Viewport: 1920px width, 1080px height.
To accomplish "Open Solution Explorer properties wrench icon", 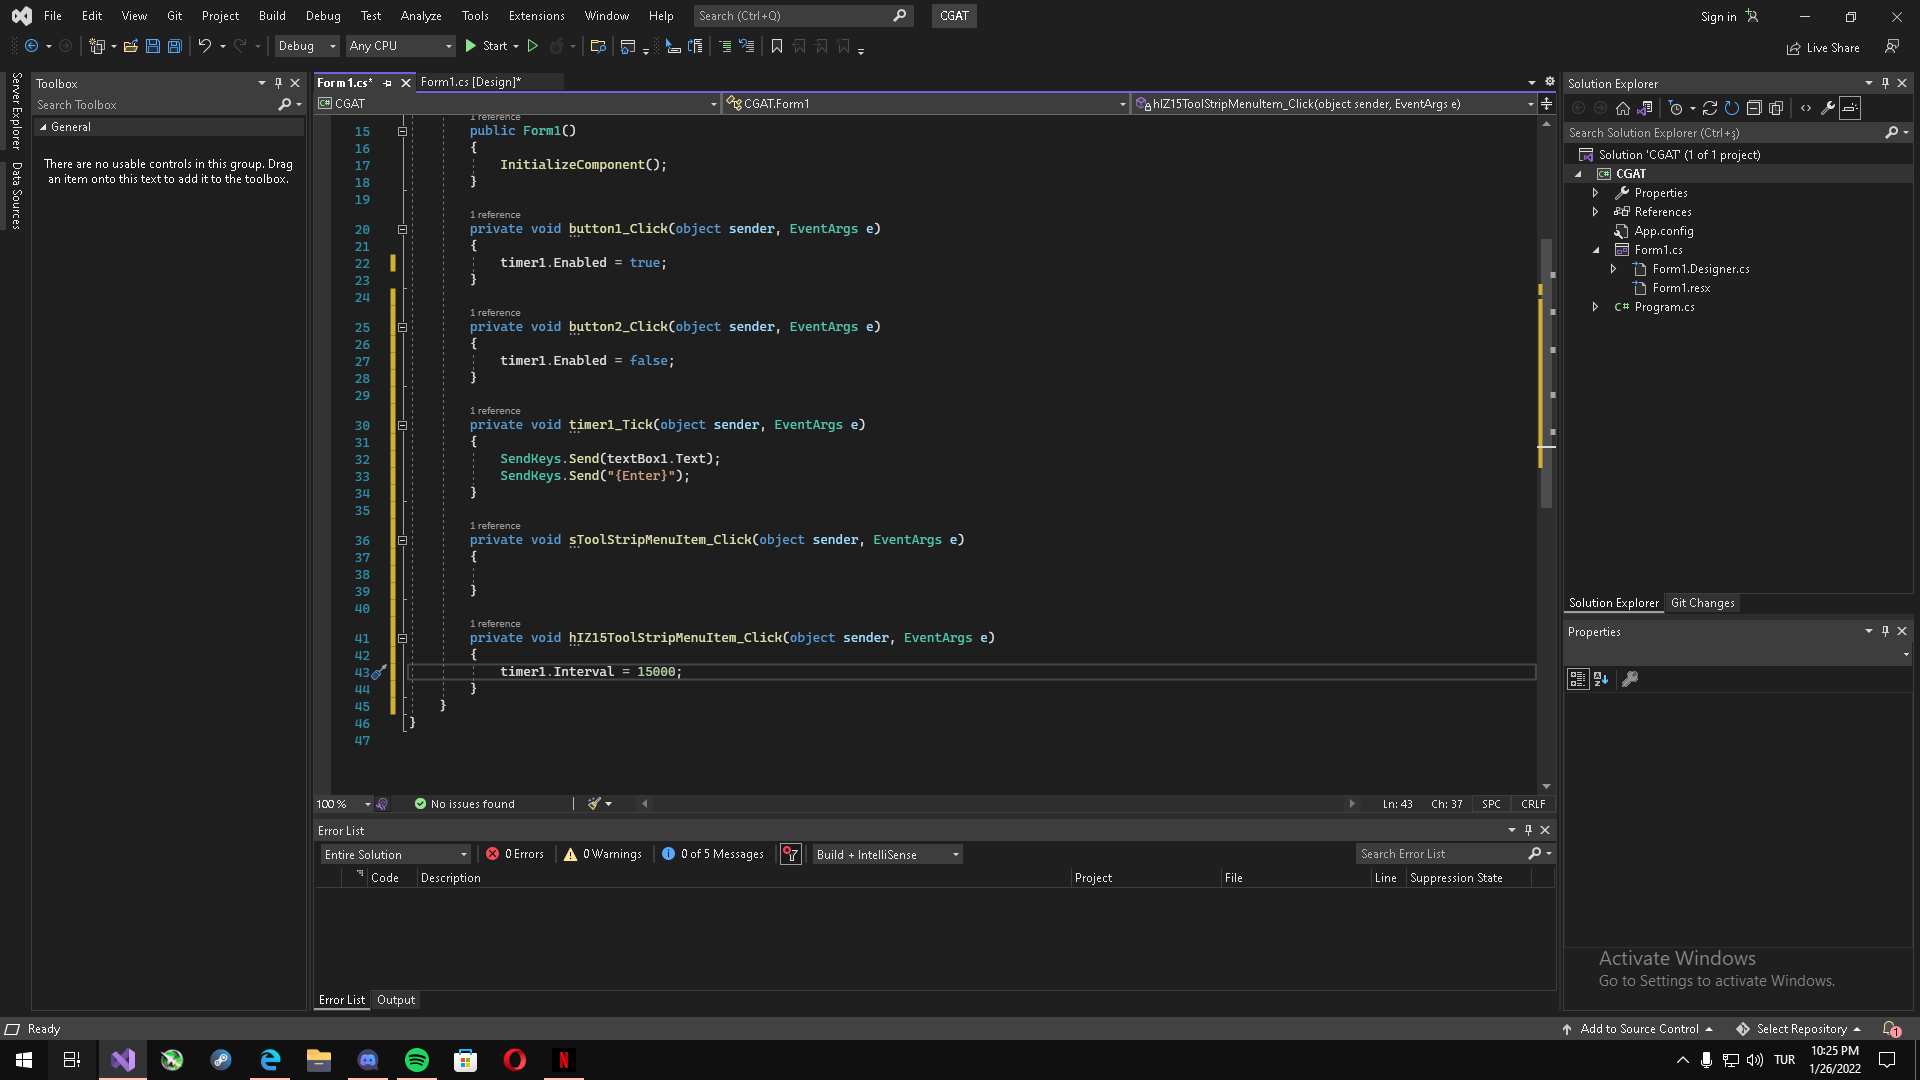I will pyautogui.click(x=1828, y=108).
